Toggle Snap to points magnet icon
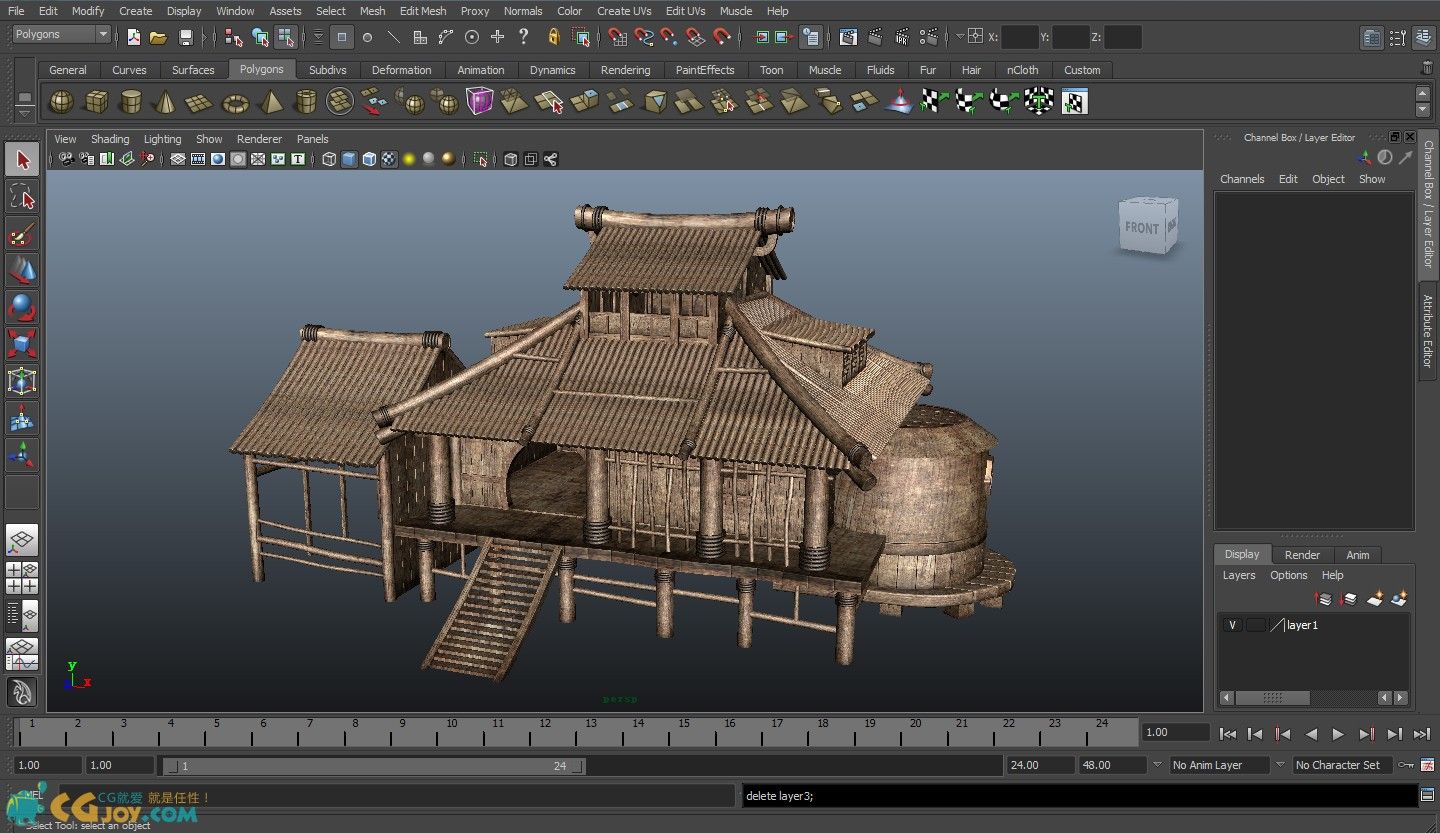The image size is (1440, 833). 669,37
